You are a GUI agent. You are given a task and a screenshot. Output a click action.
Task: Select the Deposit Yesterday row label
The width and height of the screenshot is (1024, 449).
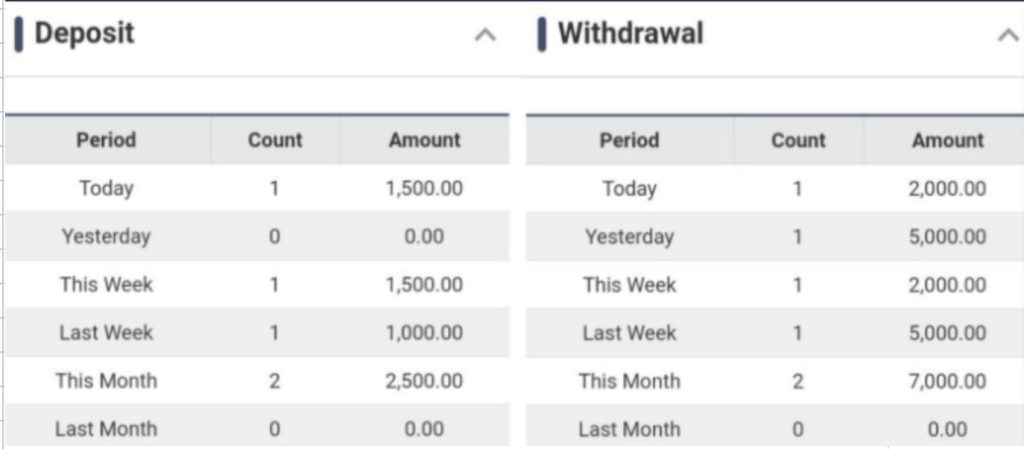click(x=106, y=236)
